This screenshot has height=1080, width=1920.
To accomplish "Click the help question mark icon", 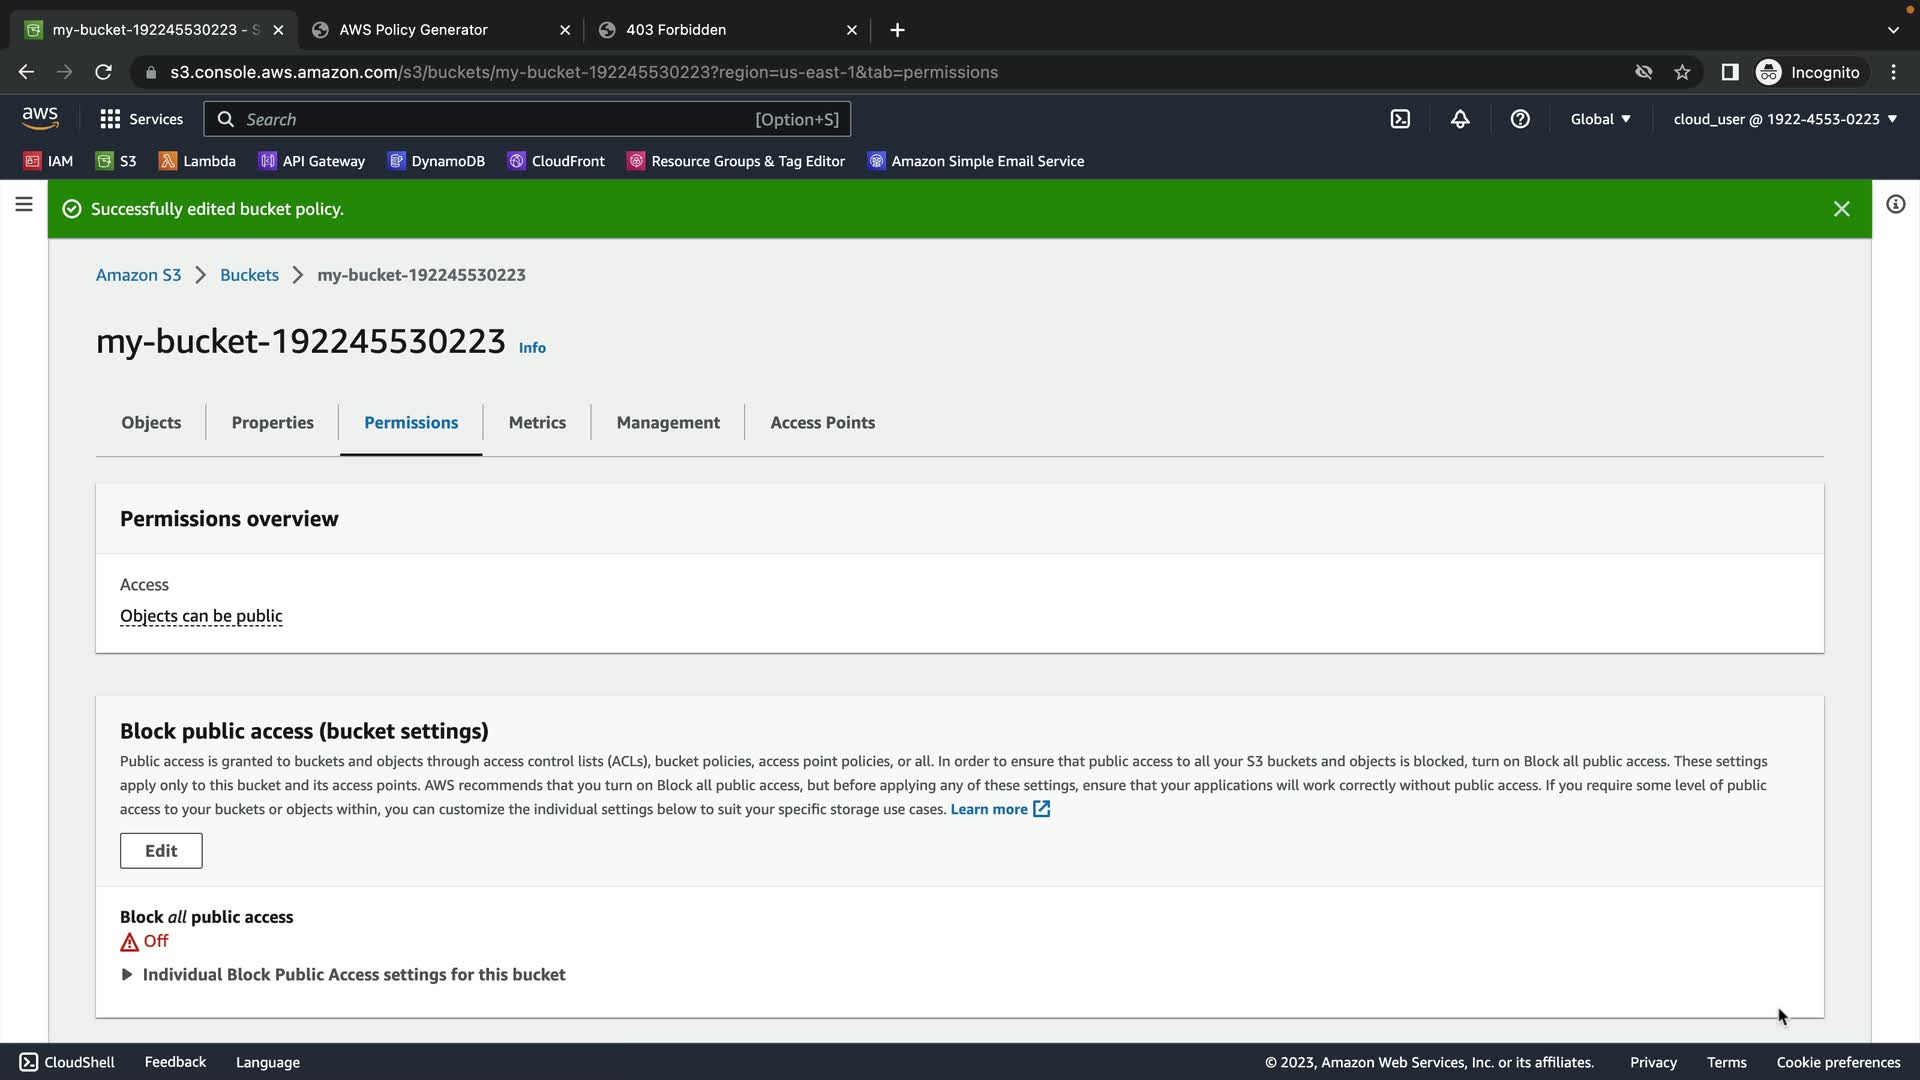I will [x=1520, y=119].
